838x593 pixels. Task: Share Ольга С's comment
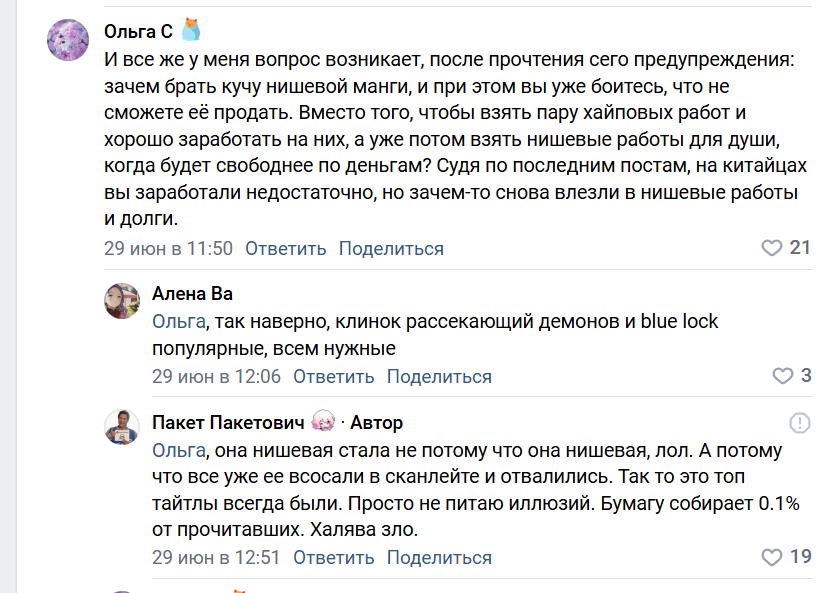[391, 248]
